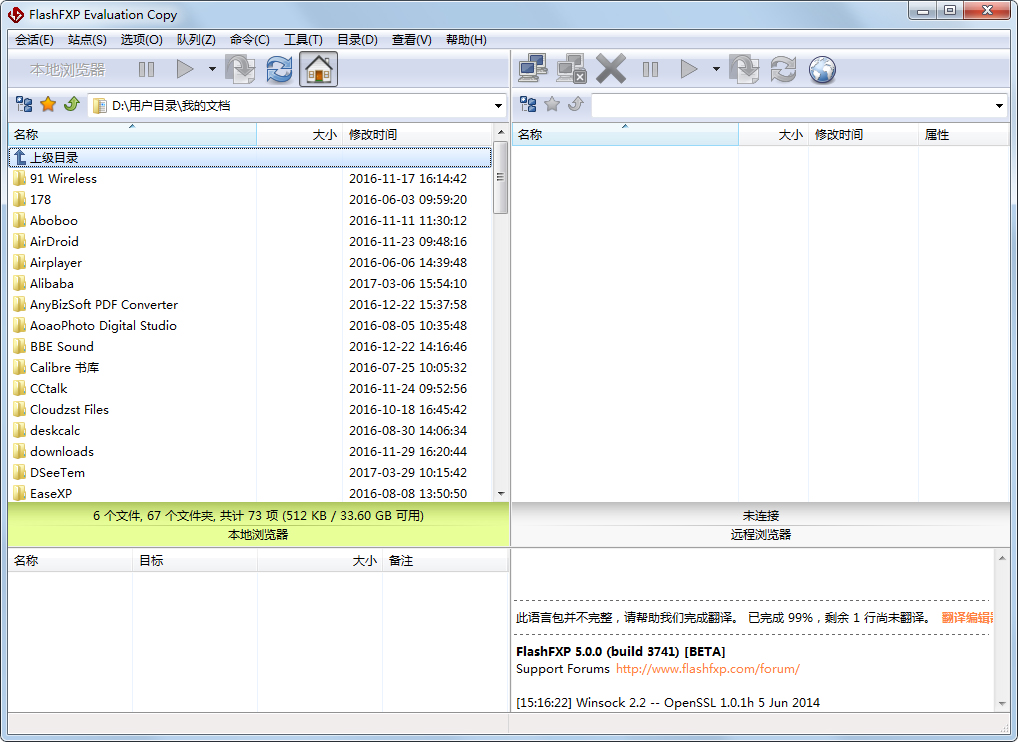Open the flashfxp.com forum link
The height and width of the screenshot is (742, 1018).
[708, 669]
